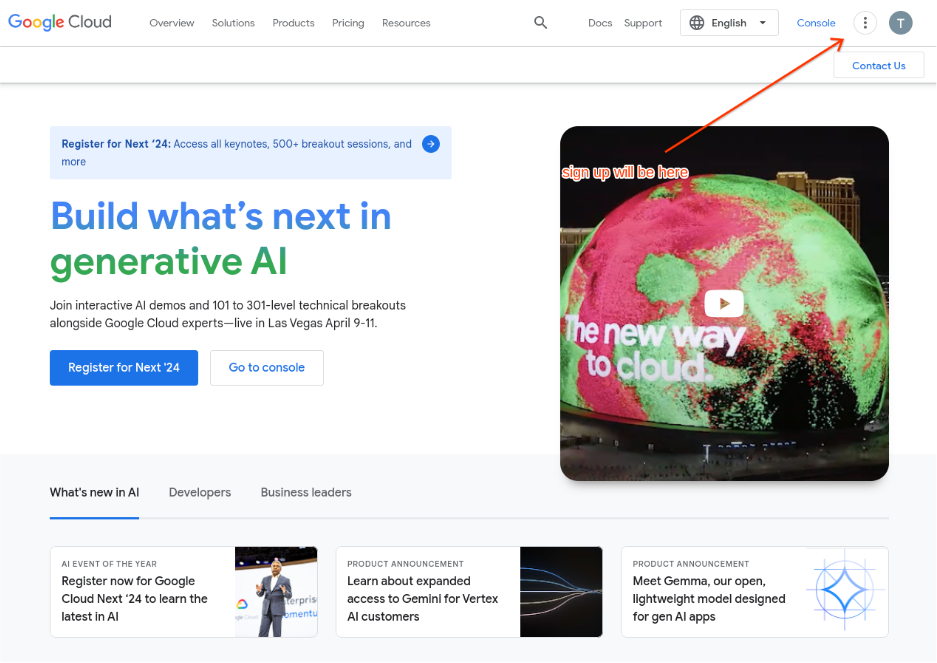Open the account avatar labeled T
The height and width of the screenshot is (663, 937).
pyautogui.click(x=901, y=23)
